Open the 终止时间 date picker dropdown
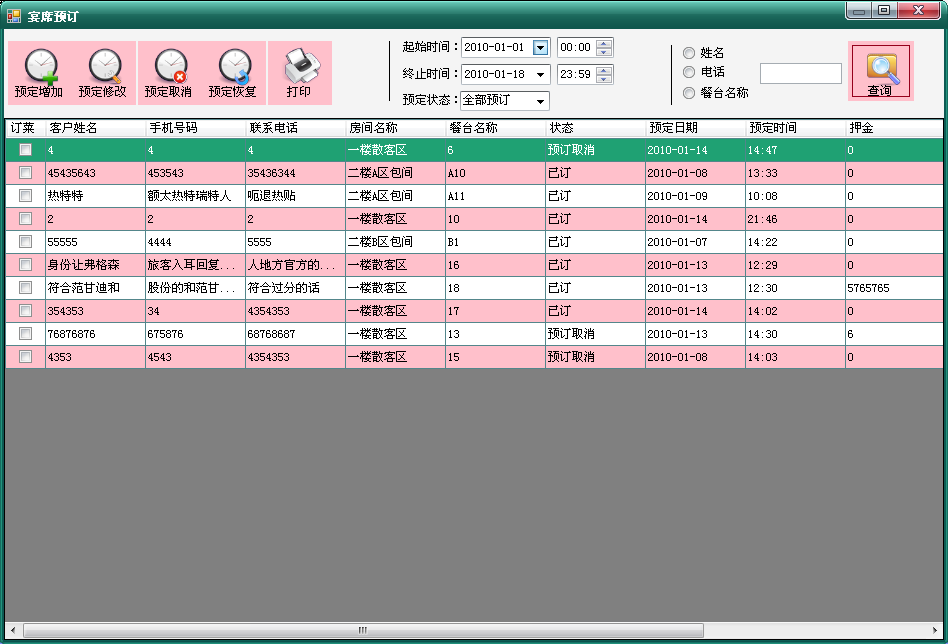This screenshot has width=948, height=644. pyautogui.click(x=541, y=74)
